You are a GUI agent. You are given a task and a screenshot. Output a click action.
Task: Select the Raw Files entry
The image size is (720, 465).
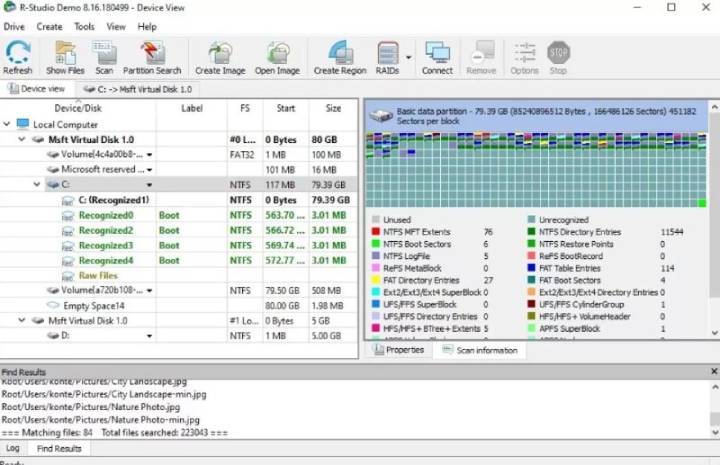tap(98, 275)
